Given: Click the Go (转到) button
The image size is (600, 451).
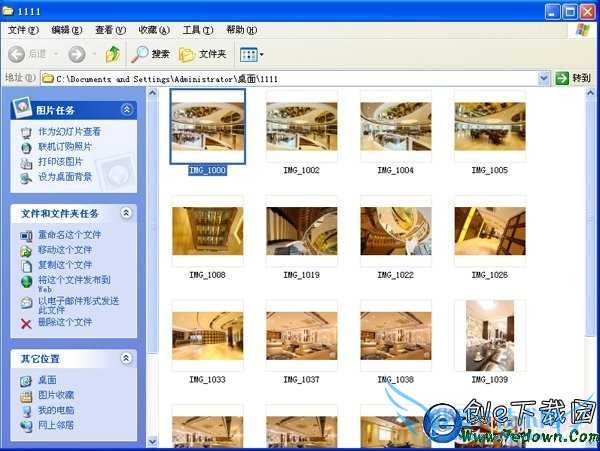Looking at the screenshot, I should 573,78.
